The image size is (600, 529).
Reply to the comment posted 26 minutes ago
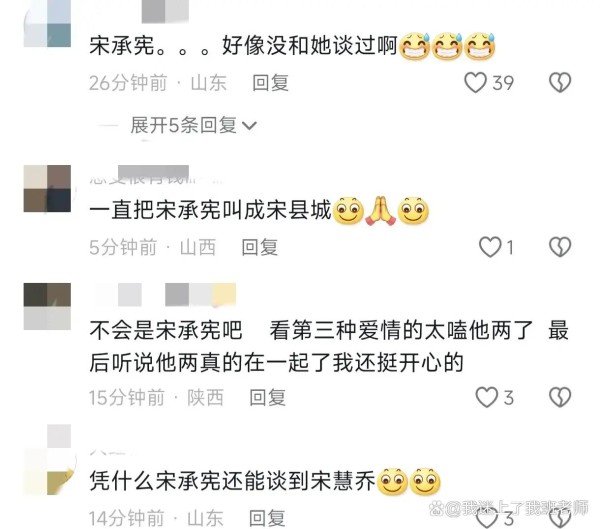pos(270,83)
